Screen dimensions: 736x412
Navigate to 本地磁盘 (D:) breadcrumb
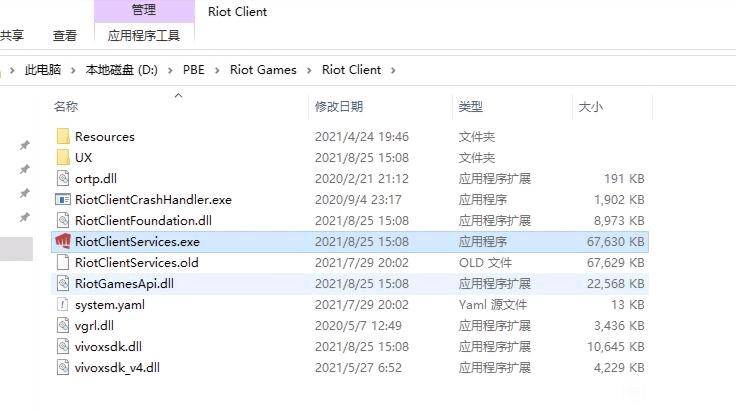click(x=122, y=70)
